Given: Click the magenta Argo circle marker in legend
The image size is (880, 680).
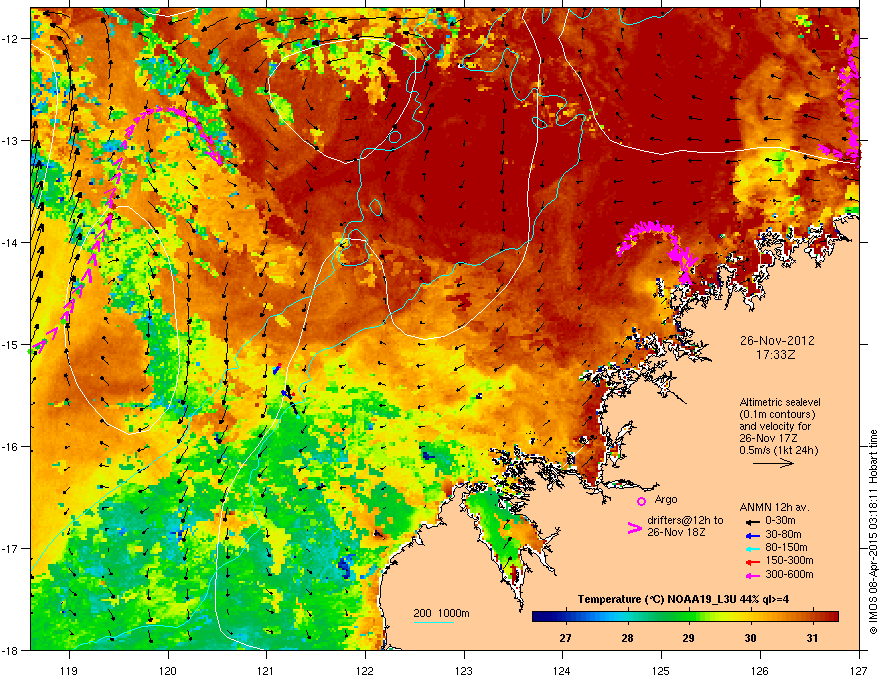Looking at the screenshot, I should pyautogui.click(x=641, y=501).
